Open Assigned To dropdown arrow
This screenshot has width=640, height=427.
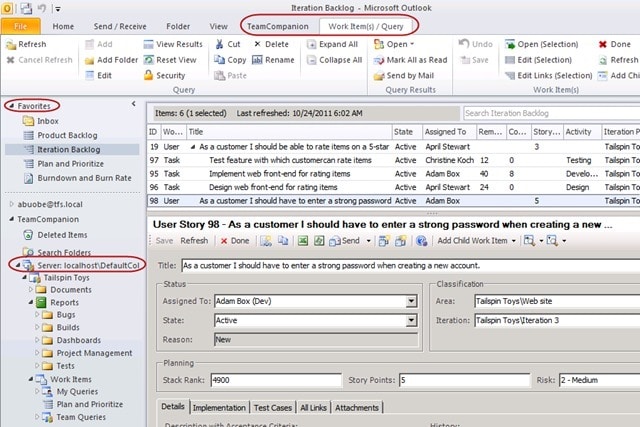[x=411, y=301]
